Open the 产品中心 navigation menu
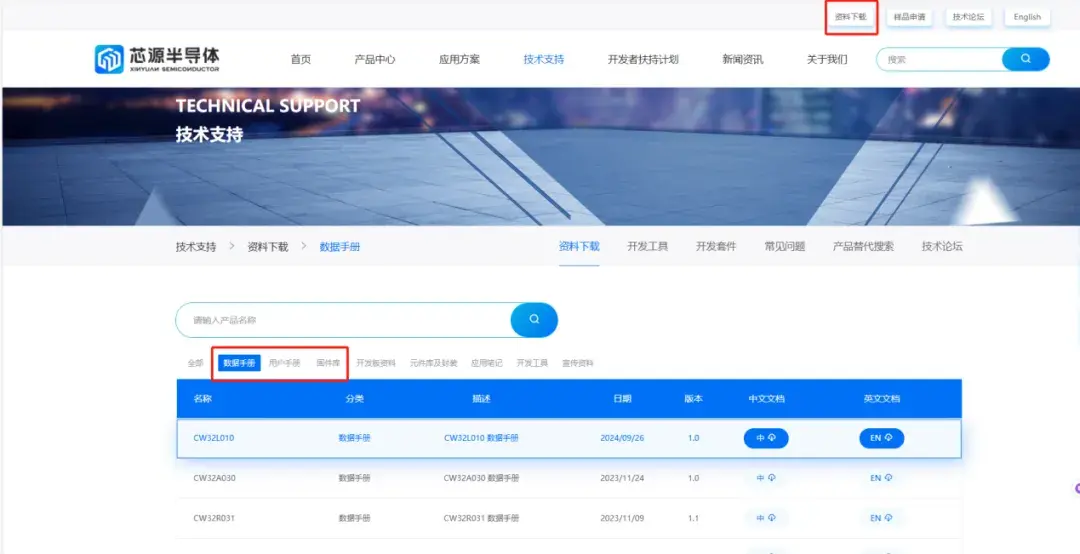The height and width of the screenshot is (554, 1080). [x=375, y=59]
